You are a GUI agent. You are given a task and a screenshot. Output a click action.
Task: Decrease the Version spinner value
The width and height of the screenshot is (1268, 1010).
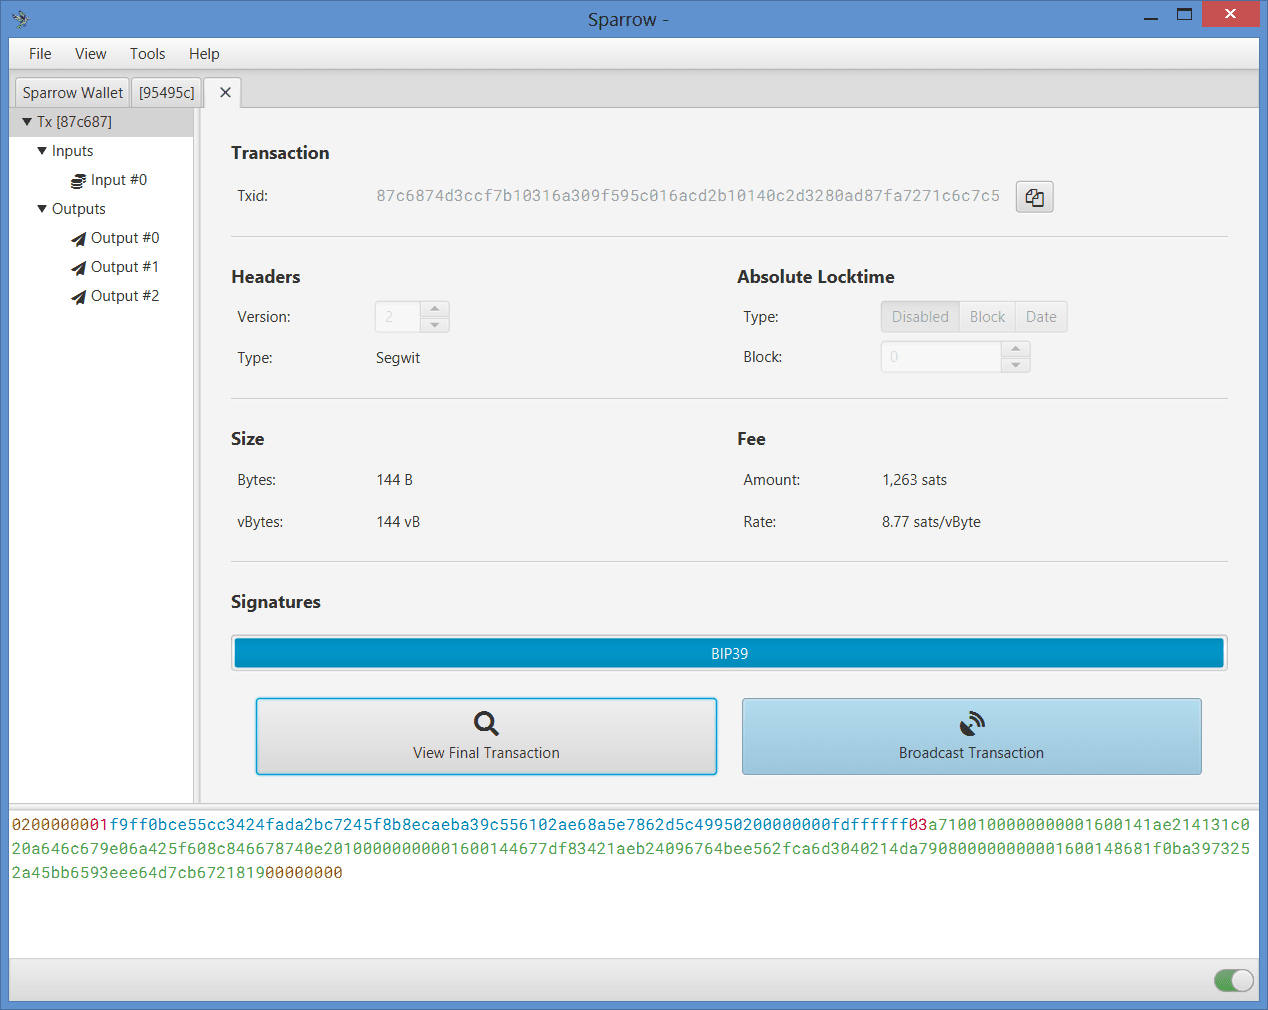click(435, 325)
